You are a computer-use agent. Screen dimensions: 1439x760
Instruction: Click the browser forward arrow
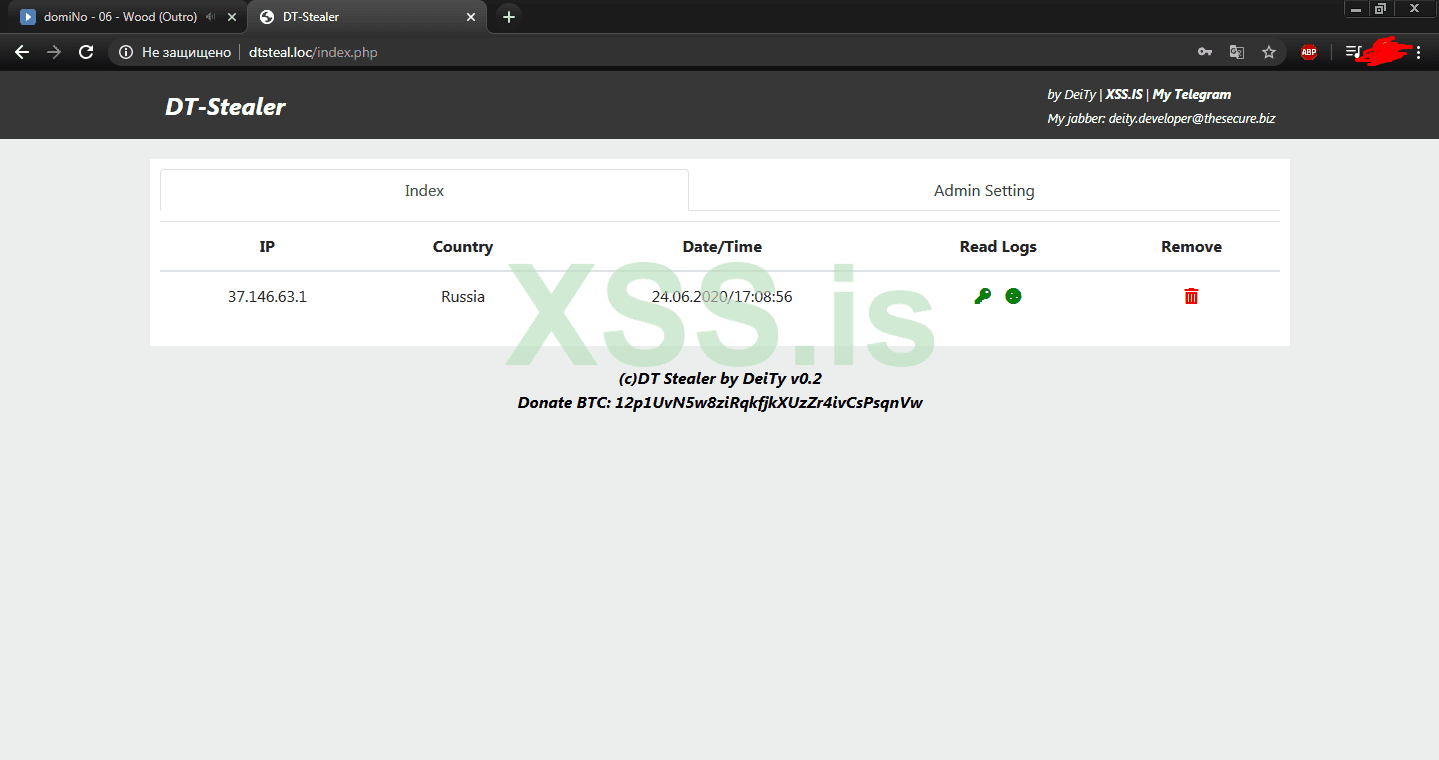coord(54,52)
